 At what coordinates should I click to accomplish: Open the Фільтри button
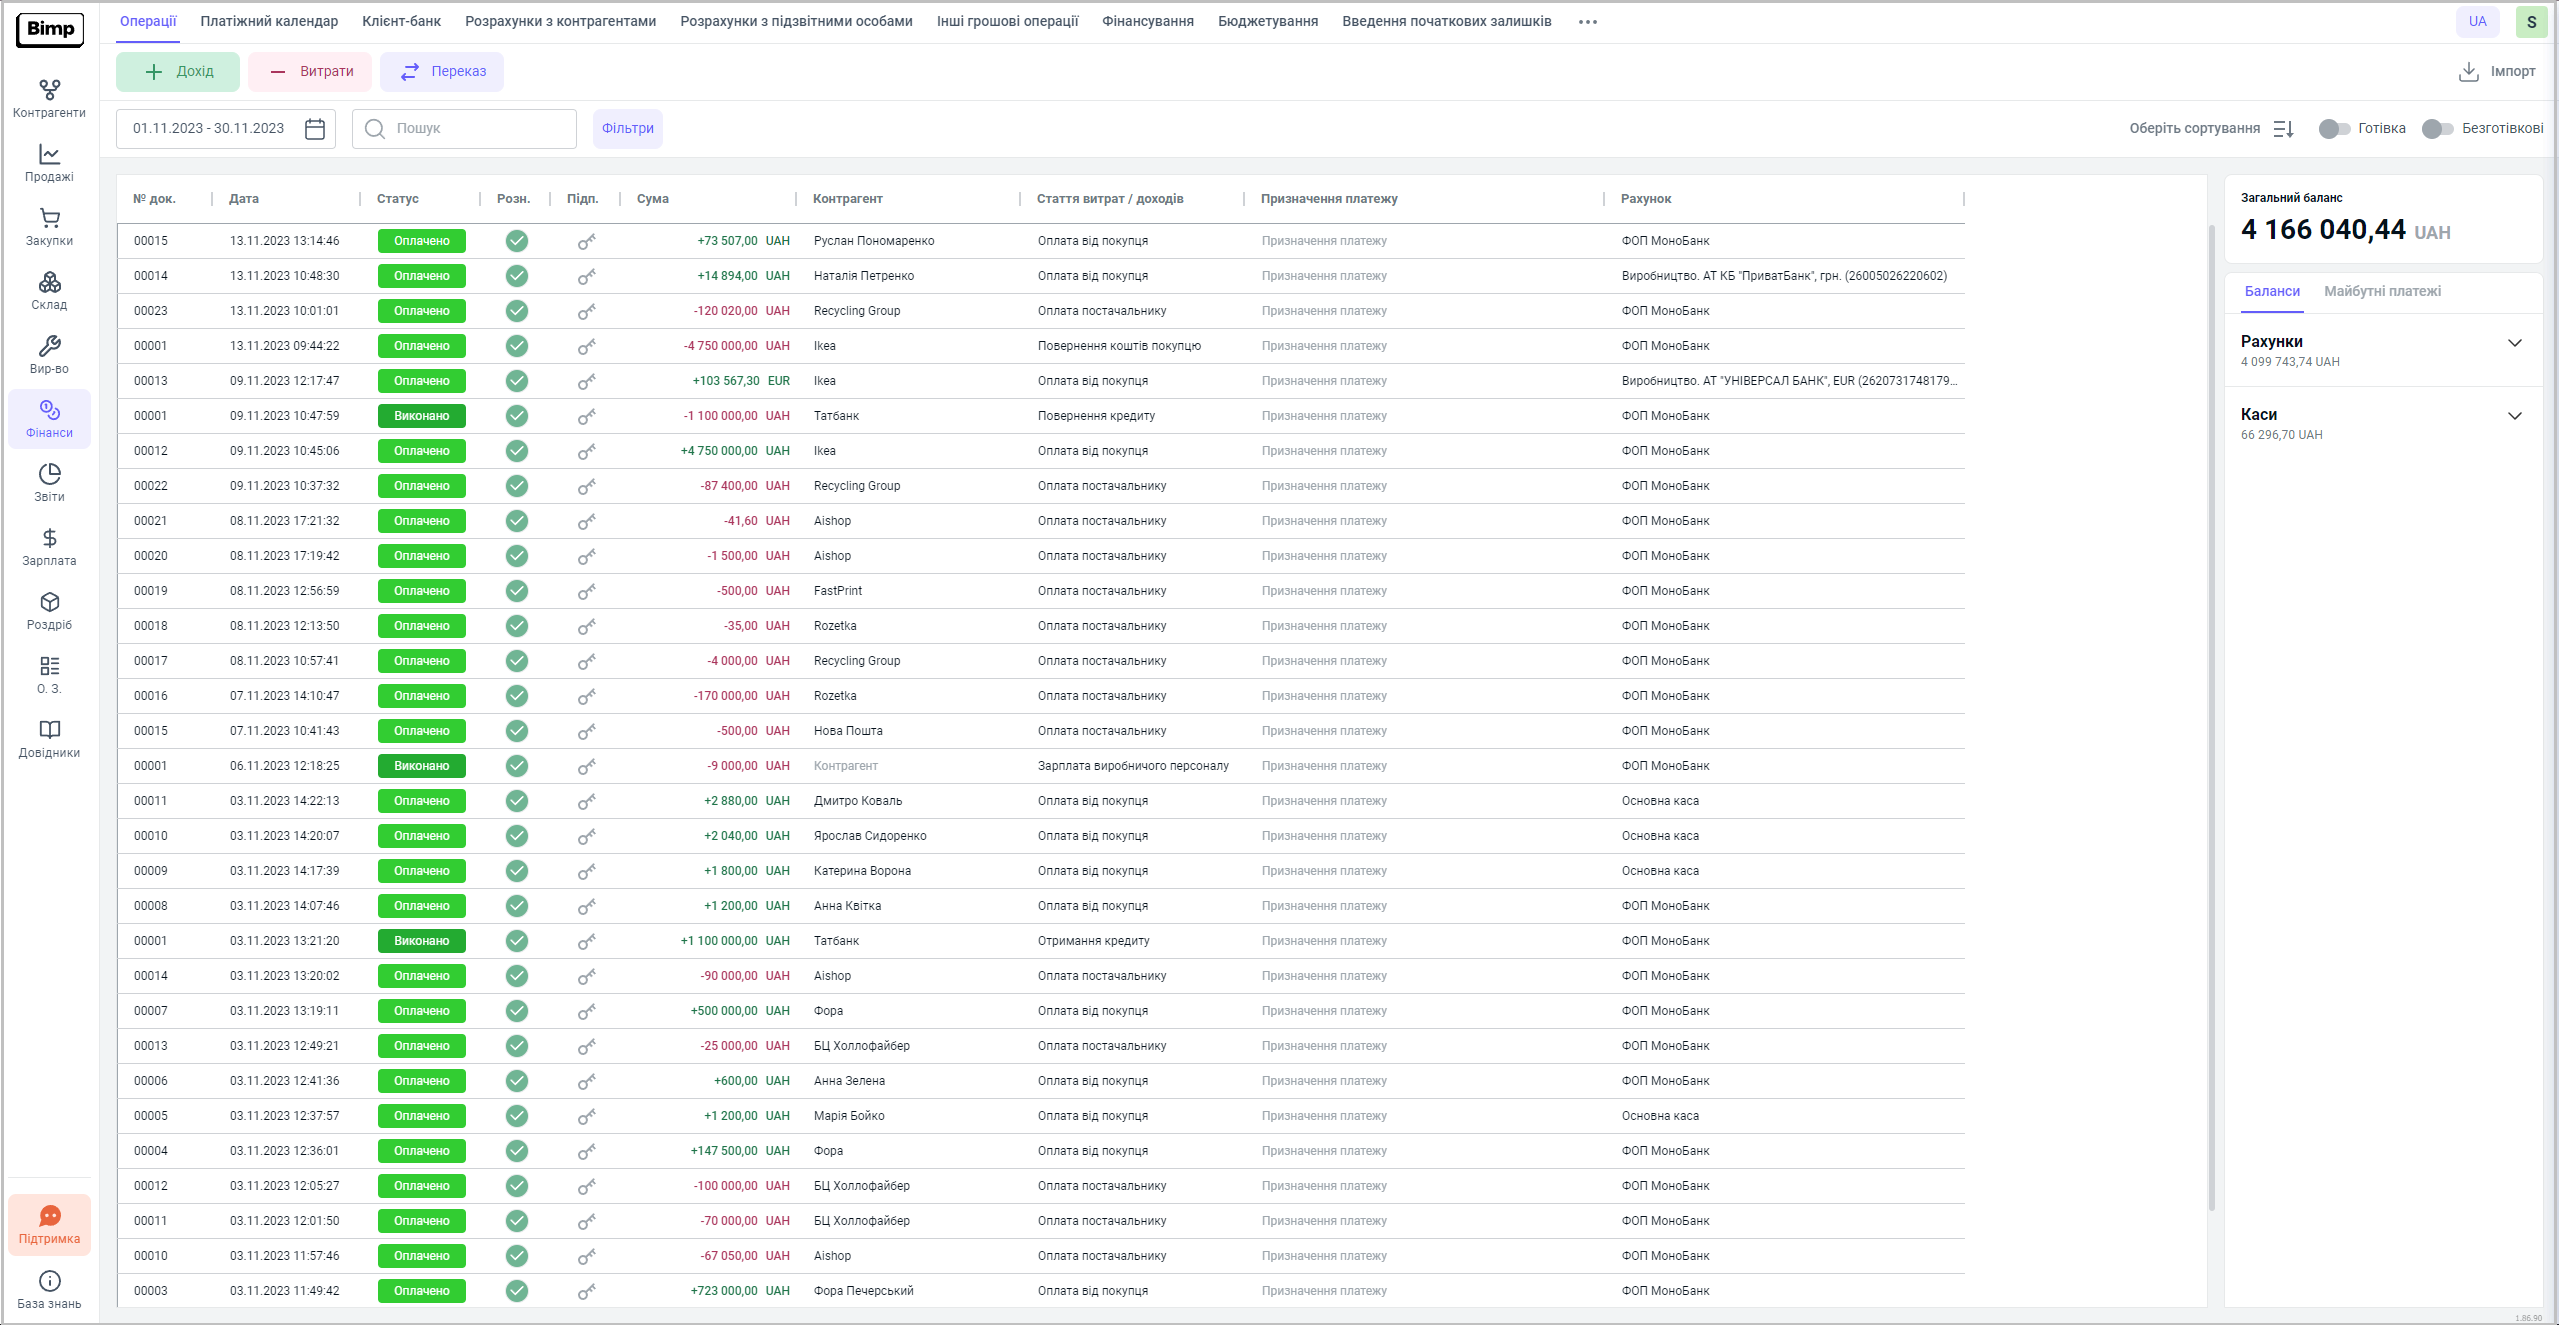627,129
